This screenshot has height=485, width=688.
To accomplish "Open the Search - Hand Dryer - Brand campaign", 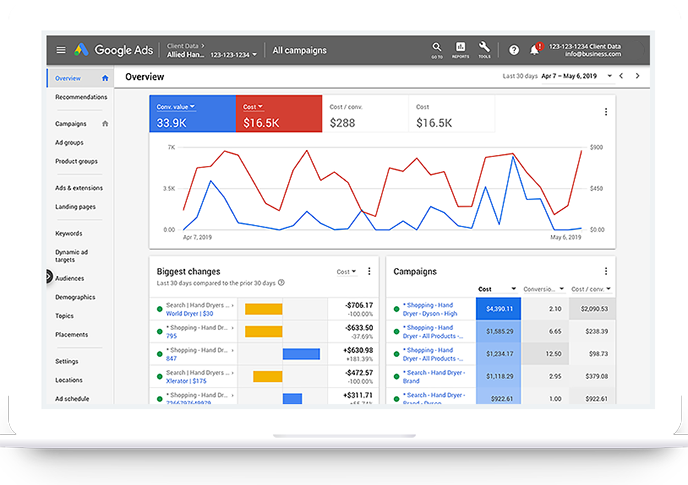I will (x=434, y=377).
